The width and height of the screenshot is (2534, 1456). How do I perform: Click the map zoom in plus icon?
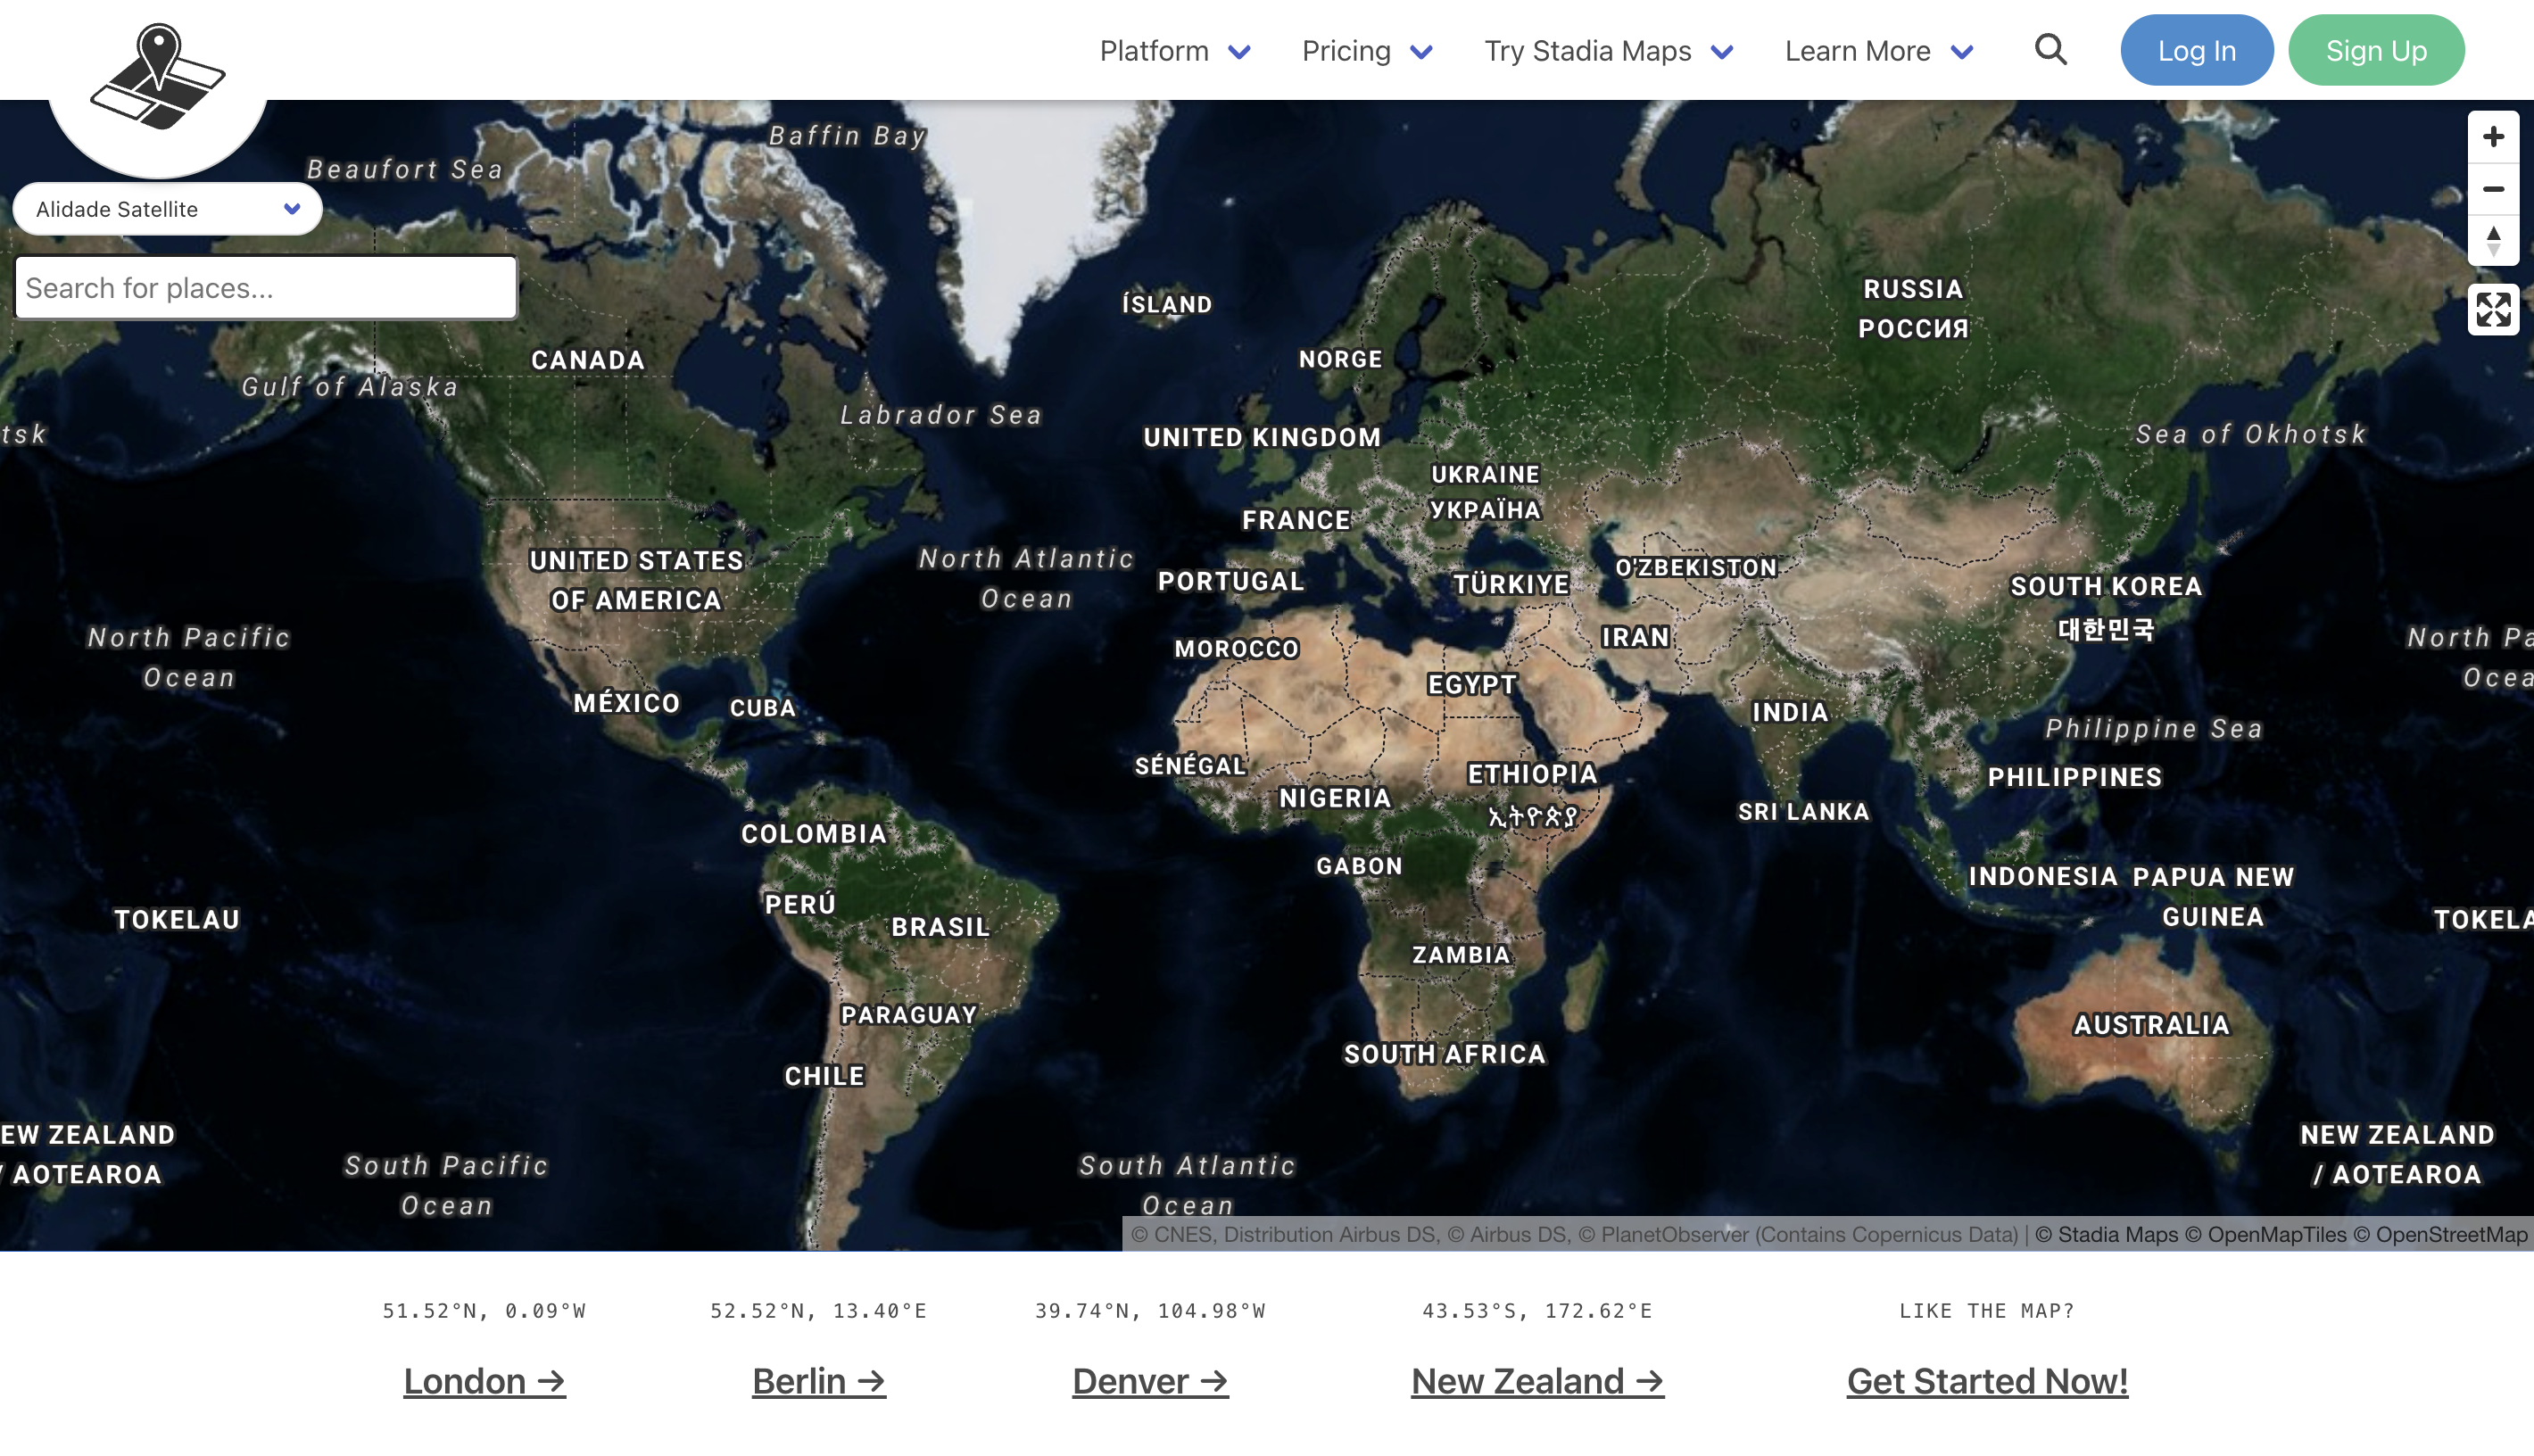point(2492,137)
